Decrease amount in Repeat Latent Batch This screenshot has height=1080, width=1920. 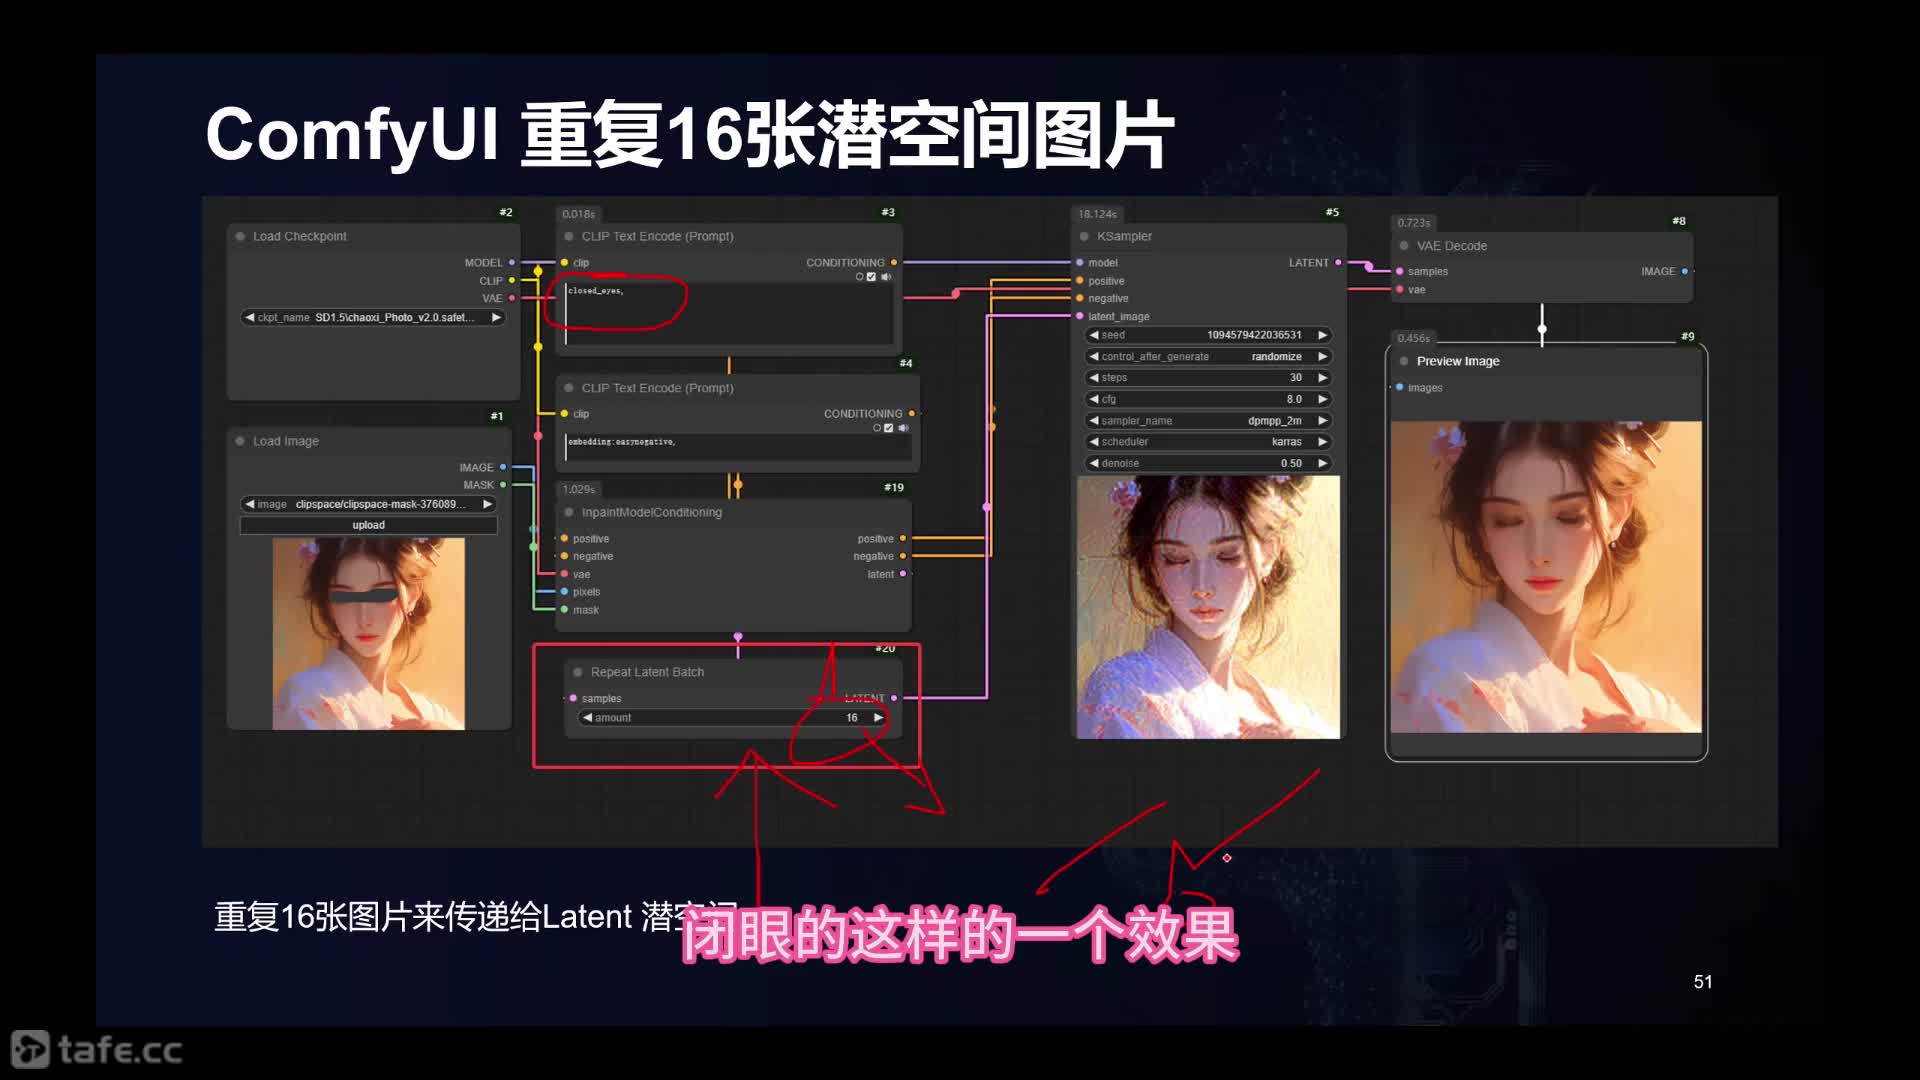pyautogui.click(x=588, y=718)
